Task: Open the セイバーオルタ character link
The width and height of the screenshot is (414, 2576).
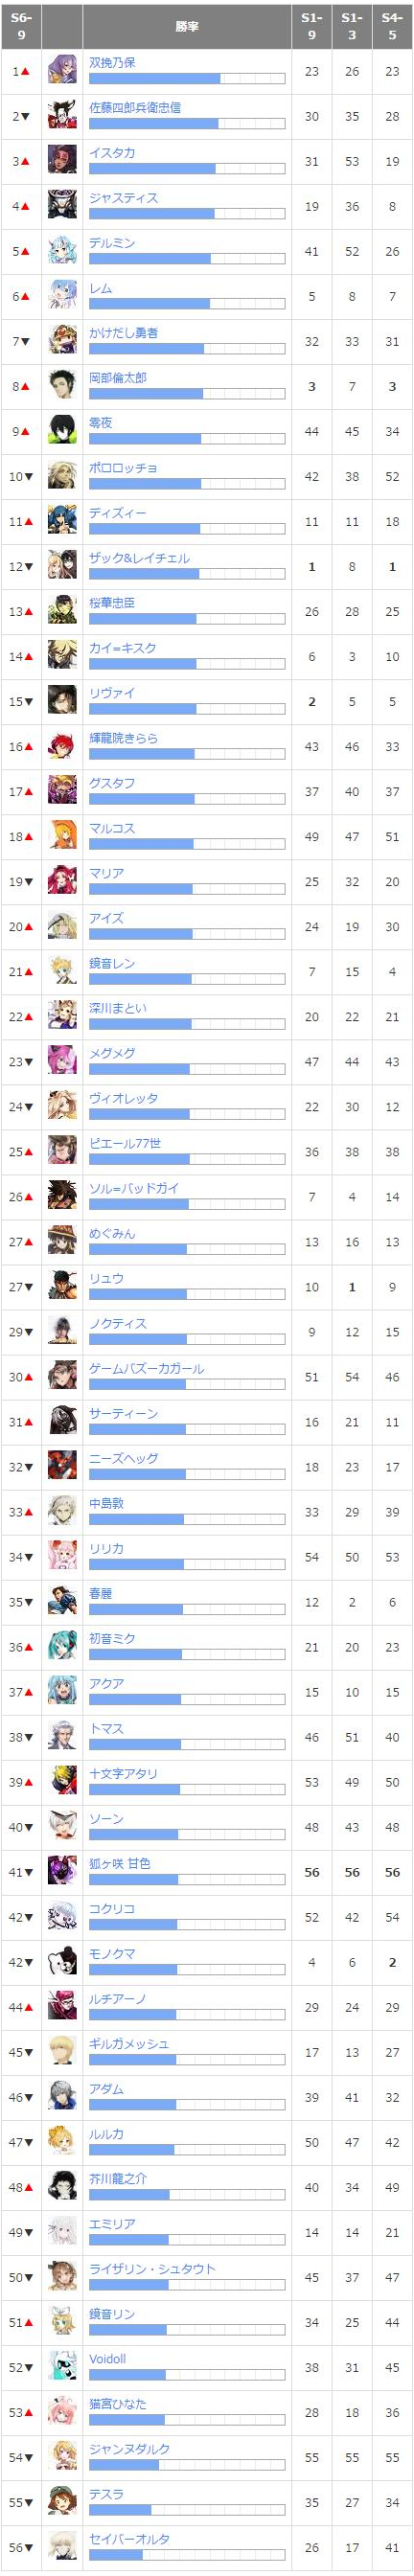Action: click(129, 2538)
